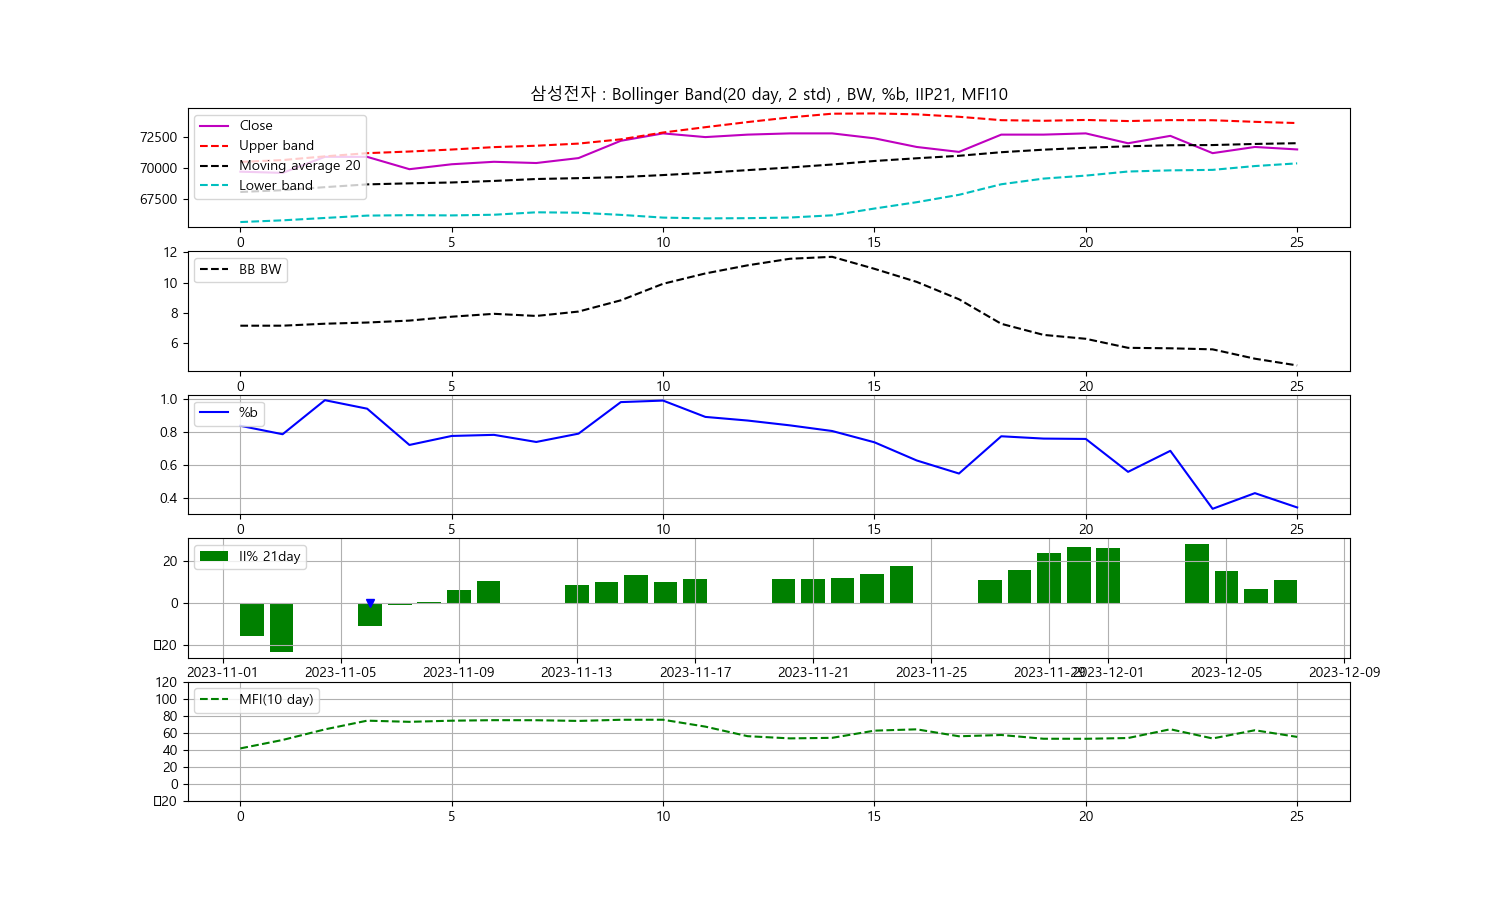Image resolution: width=1500 pixels, height=900 pixels.
Task: Click the BB BW legend label
Action: 260,270
